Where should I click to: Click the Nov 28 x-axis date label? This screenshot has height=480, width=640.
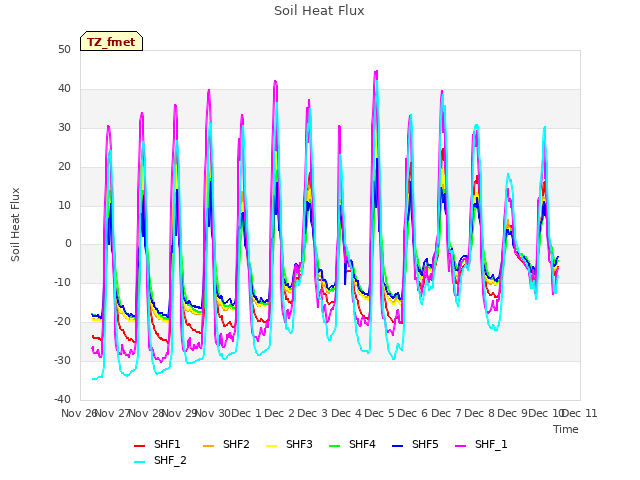tap(146, 413)
